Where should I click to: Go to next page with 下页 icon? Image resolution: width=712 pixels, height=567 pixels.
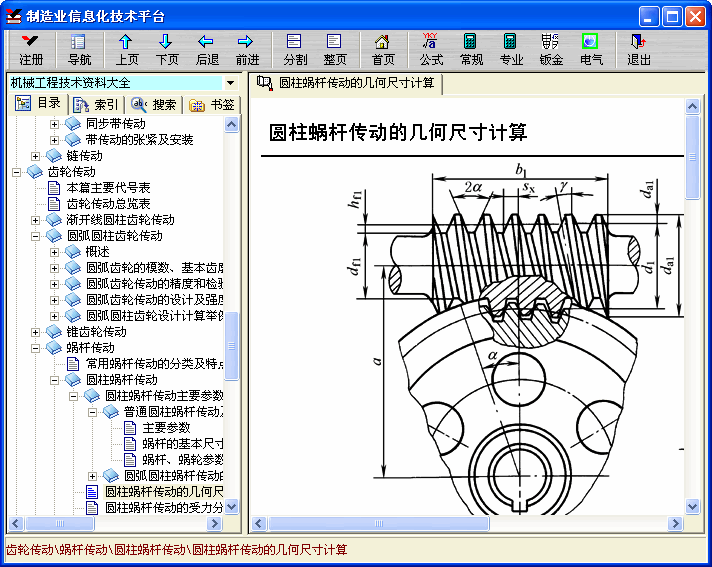(167, 49)
